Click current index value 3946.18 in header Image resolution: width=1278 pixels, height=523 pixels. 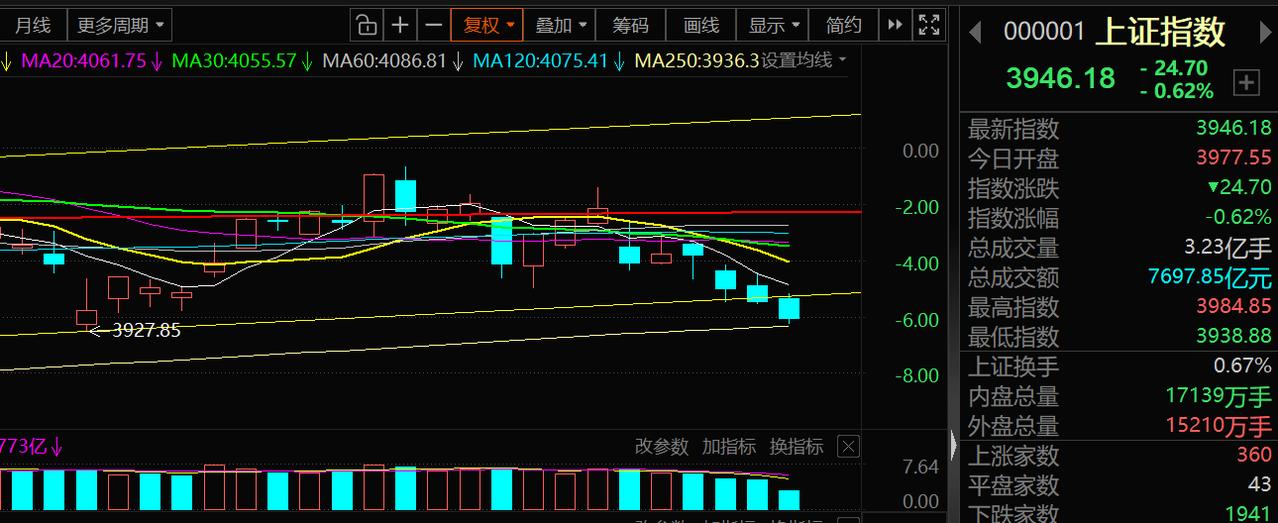tap(1060, 78)
